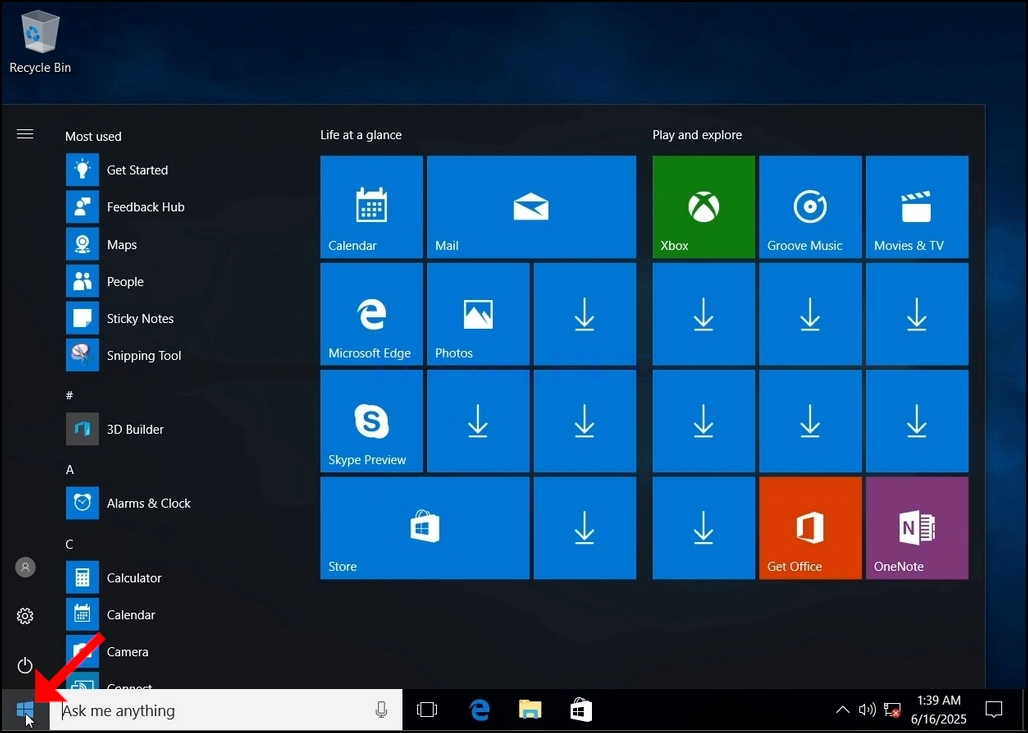Click the volume speaker icon
This screenshot has width=1028, height=733.
[x=867, y=710]
